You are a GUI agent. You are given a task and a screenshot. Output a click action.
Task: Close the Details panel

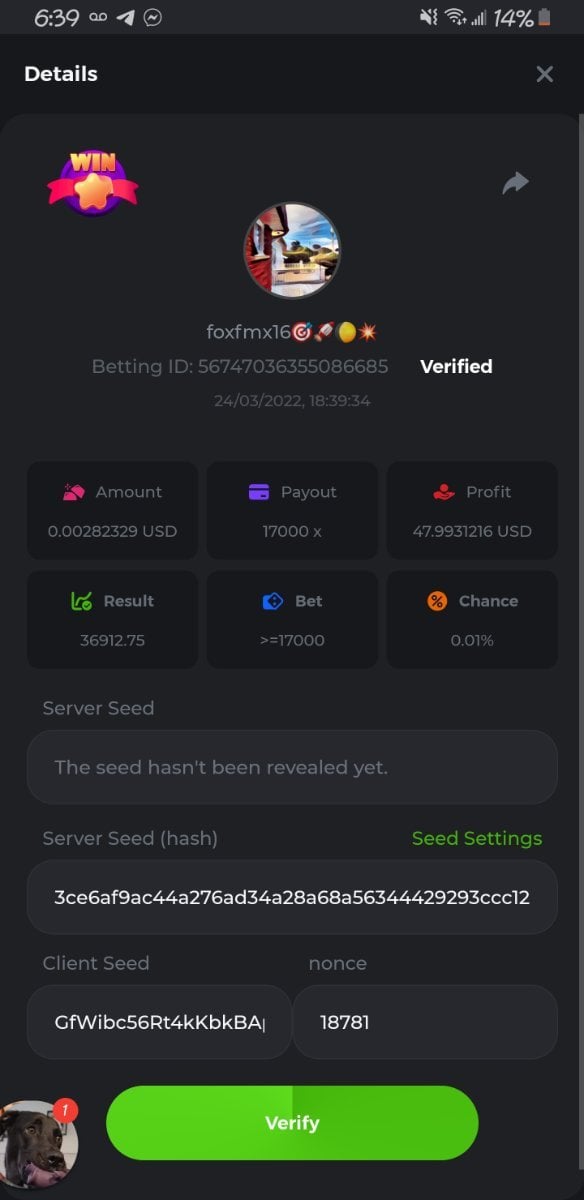[x=545, y=74]
